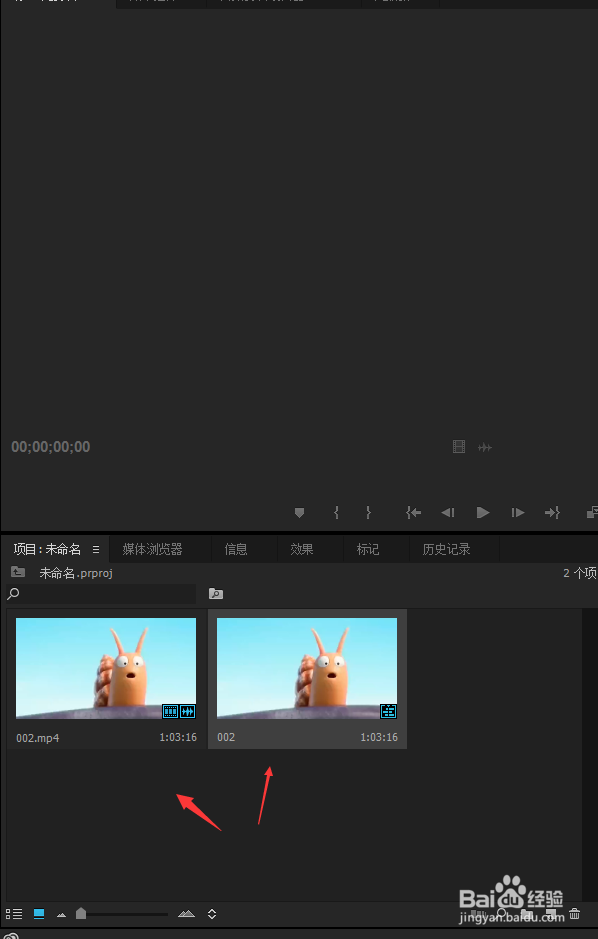The width and height of the screenshot is (598, 939).
Task: Select the Drag Video Only filmstrip icon
Action: (459, 447)
